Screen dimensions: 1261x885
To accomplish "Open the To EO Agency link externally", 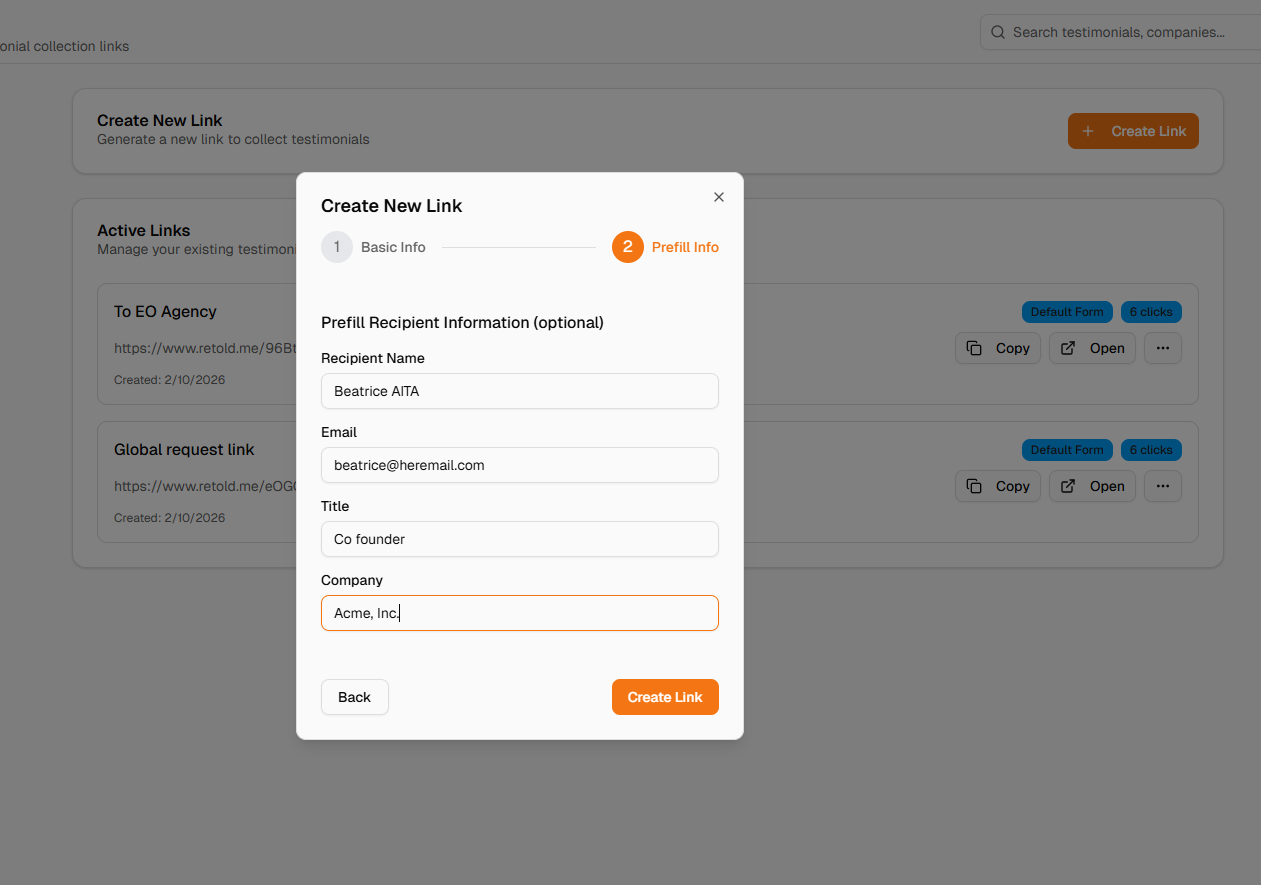I will 1092,348.
